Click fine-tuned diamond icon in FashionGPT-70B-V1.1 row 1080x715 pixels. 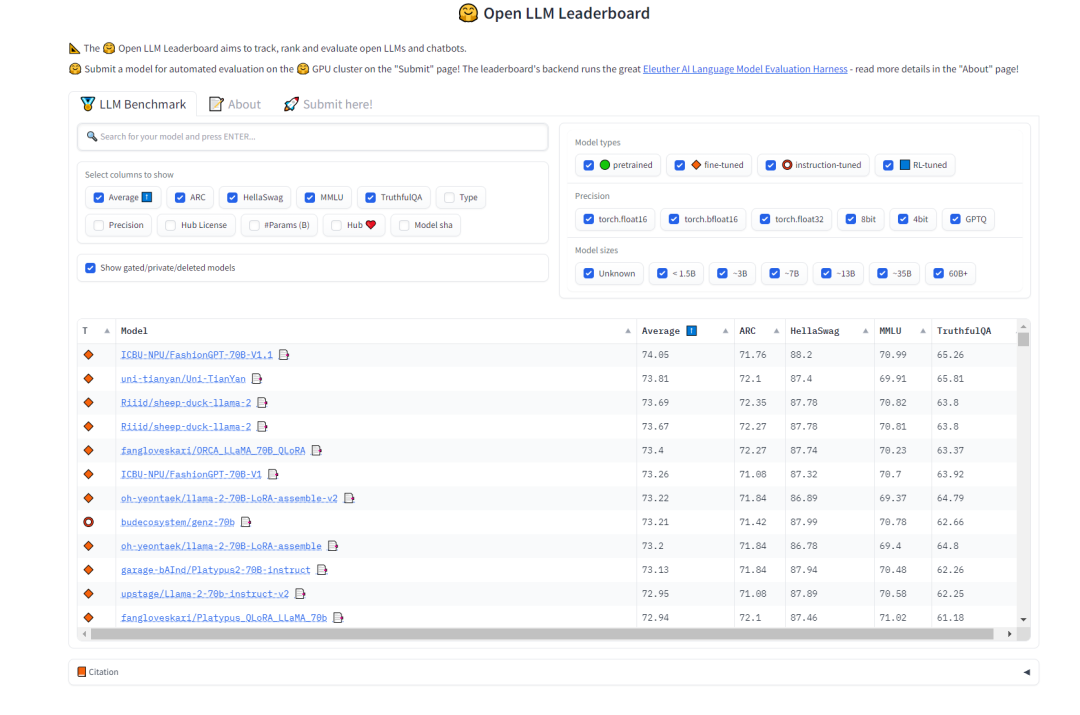(x=88, y=355)
